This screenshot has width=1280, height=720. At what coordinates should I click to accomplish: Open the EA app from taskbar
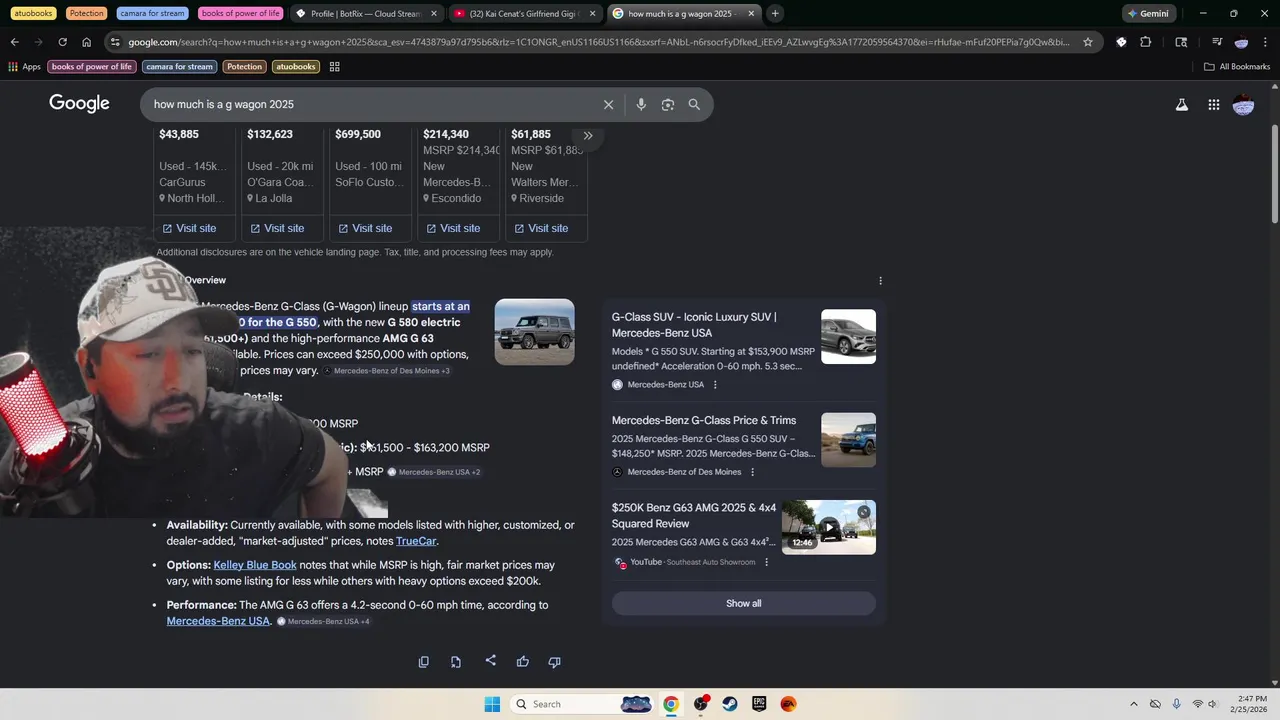coord(789,704)
